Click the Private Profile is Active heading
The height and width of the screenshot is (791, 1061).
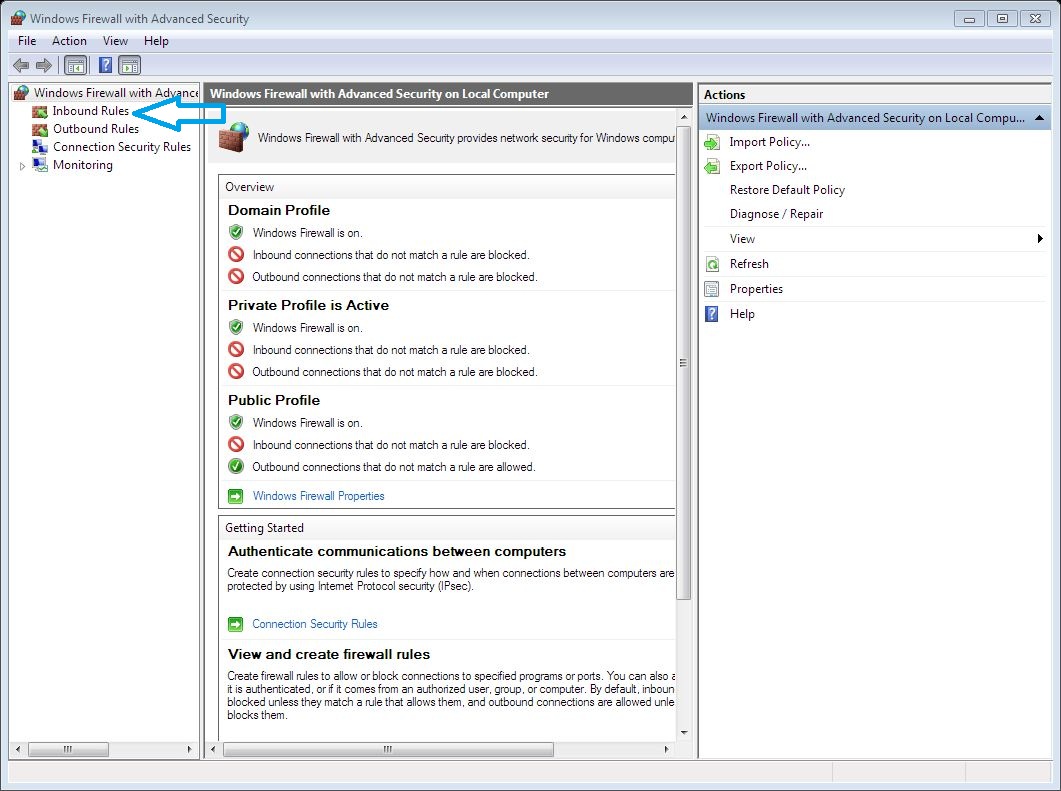point(309,305)
